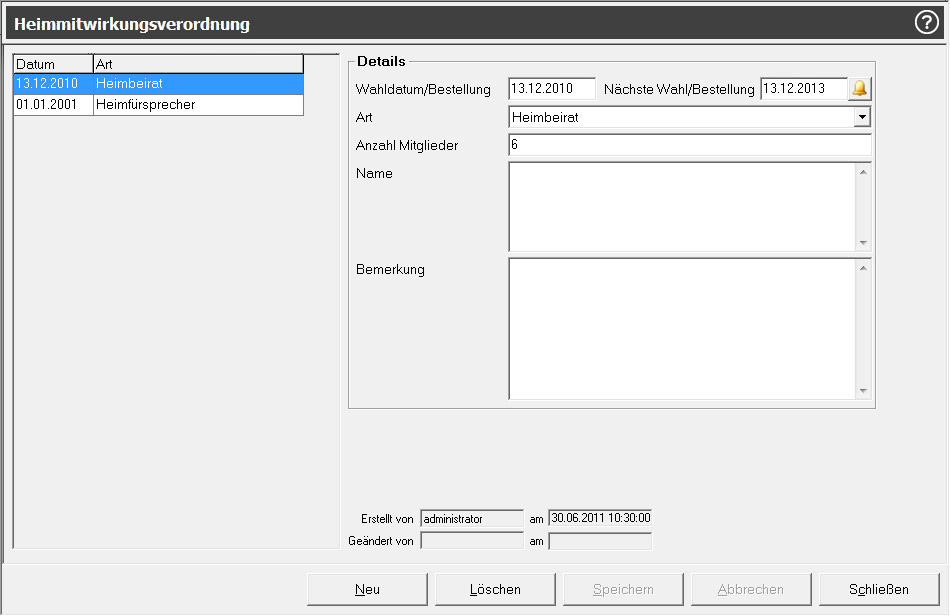Sort list by Datum column header
The width and height of the screenshot is (950, 616).
53,64
